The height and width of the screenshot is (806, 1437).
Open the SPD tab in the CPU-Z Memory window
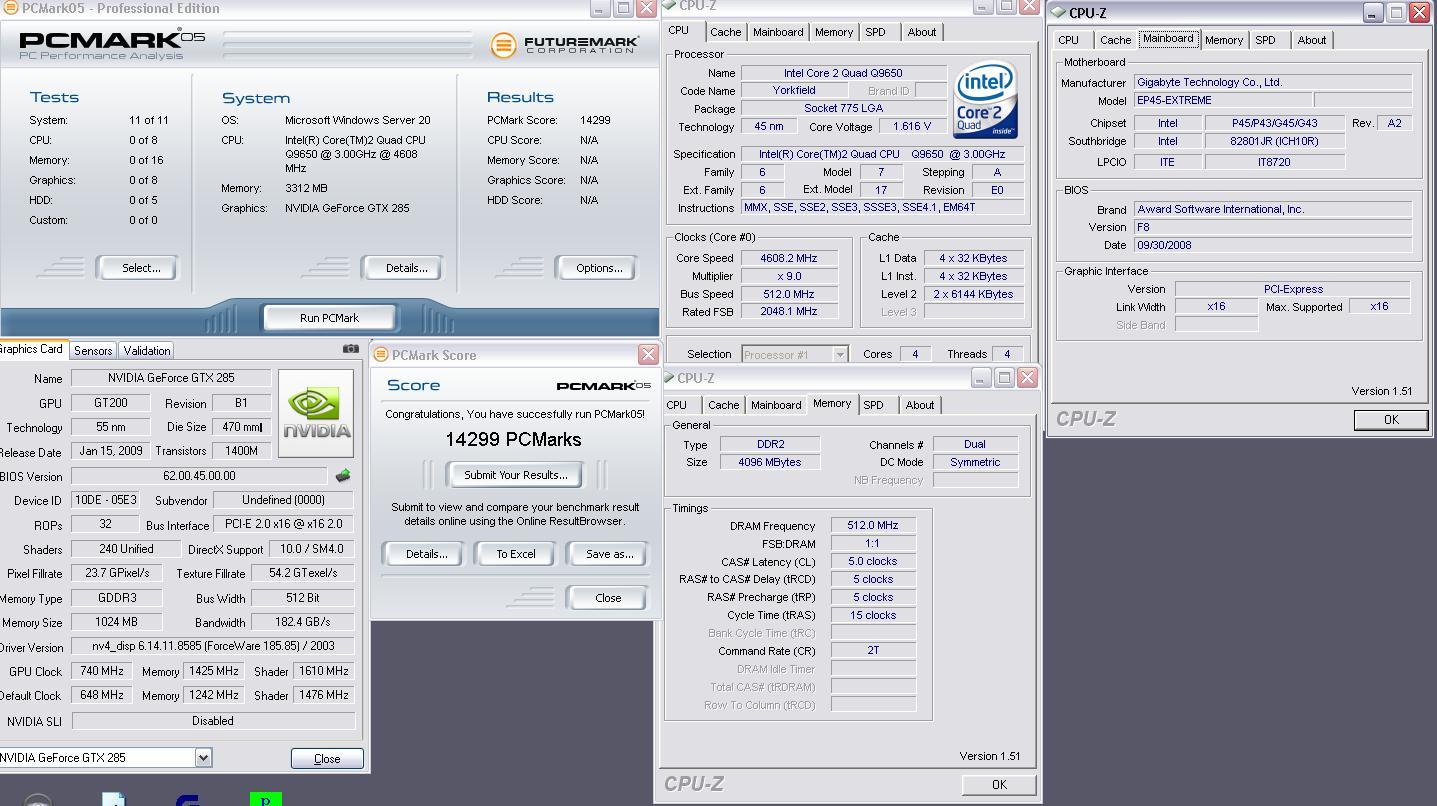(x=873, y=405)
